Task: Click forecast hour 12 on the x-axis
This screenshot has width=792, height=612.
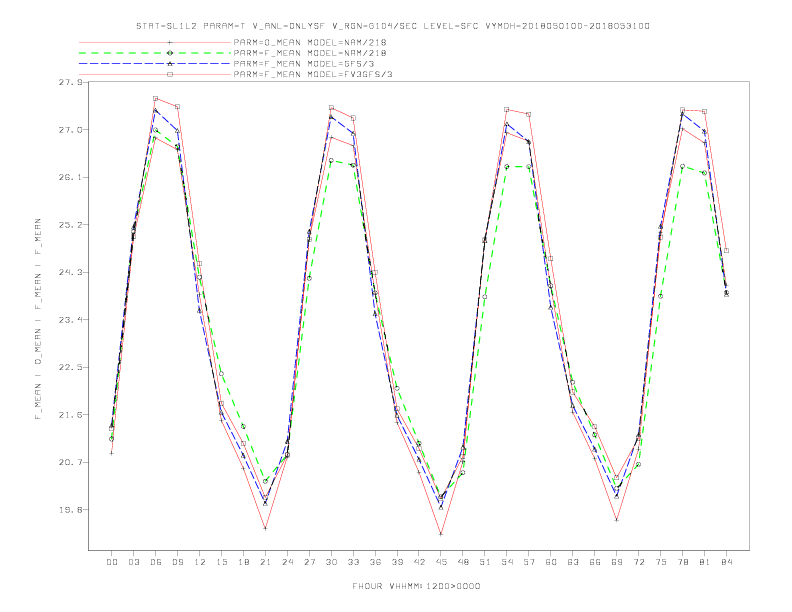Action: click(200, 562)
